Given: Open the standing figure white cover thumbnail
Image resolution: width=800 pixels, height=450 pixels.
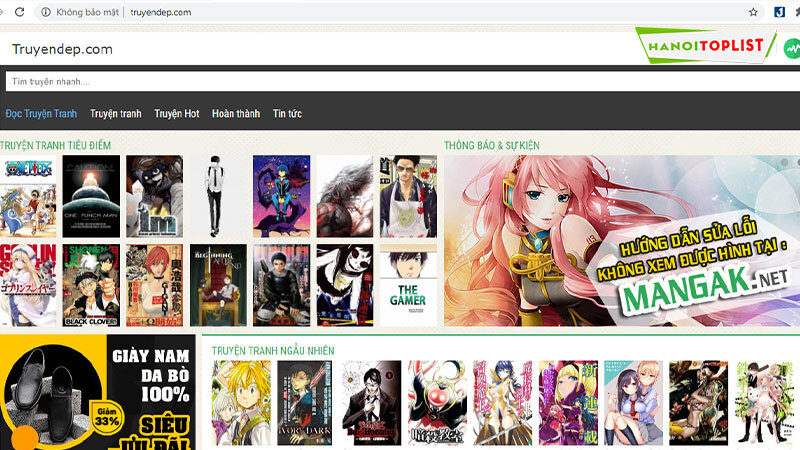Looking at the screenshot, I should (x=218, y=196).
